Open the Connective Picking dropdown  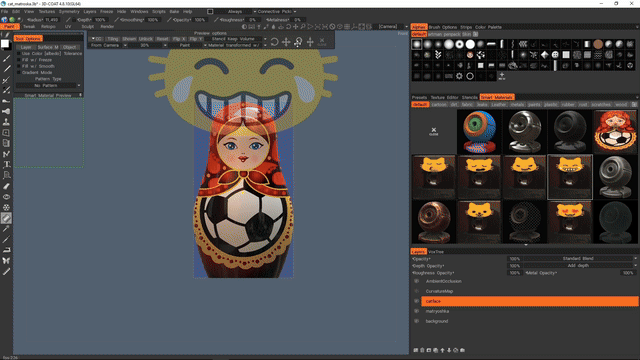(276, 11)
